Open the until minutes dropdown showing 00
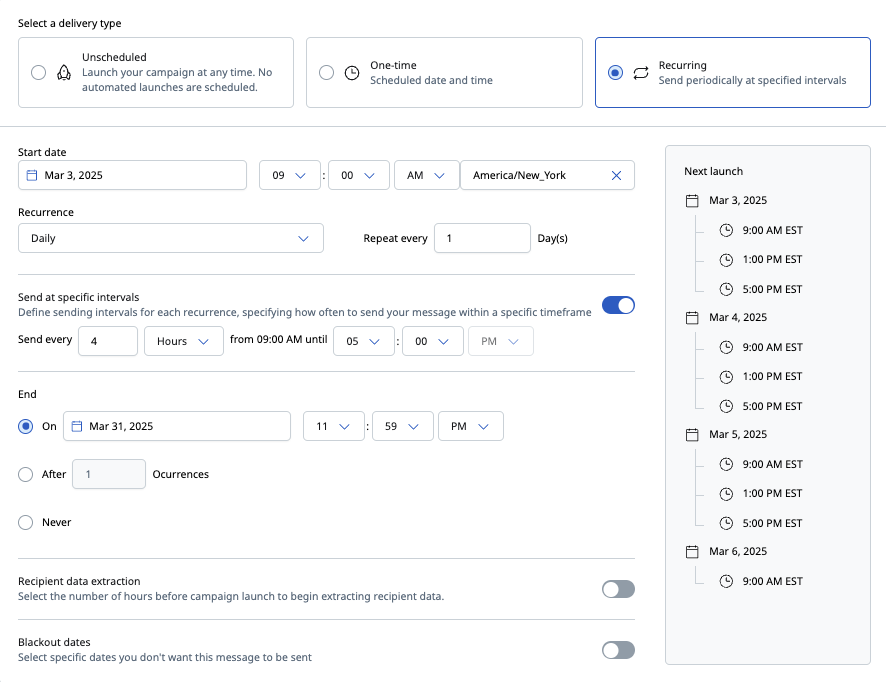Viewport: 886px width, 682px height. point(433,341)
